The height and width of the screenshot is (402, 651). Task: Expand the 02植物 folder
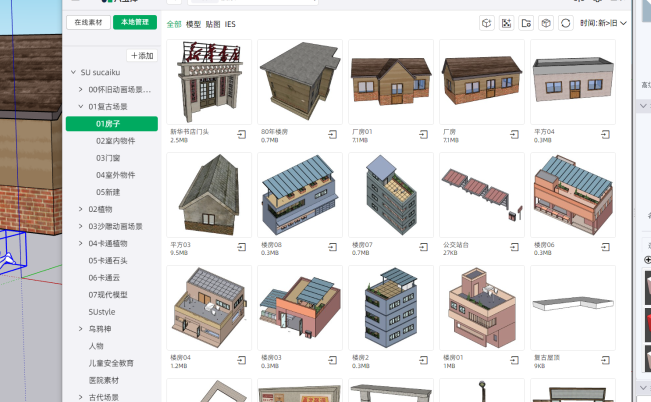[x=81, y=209]
